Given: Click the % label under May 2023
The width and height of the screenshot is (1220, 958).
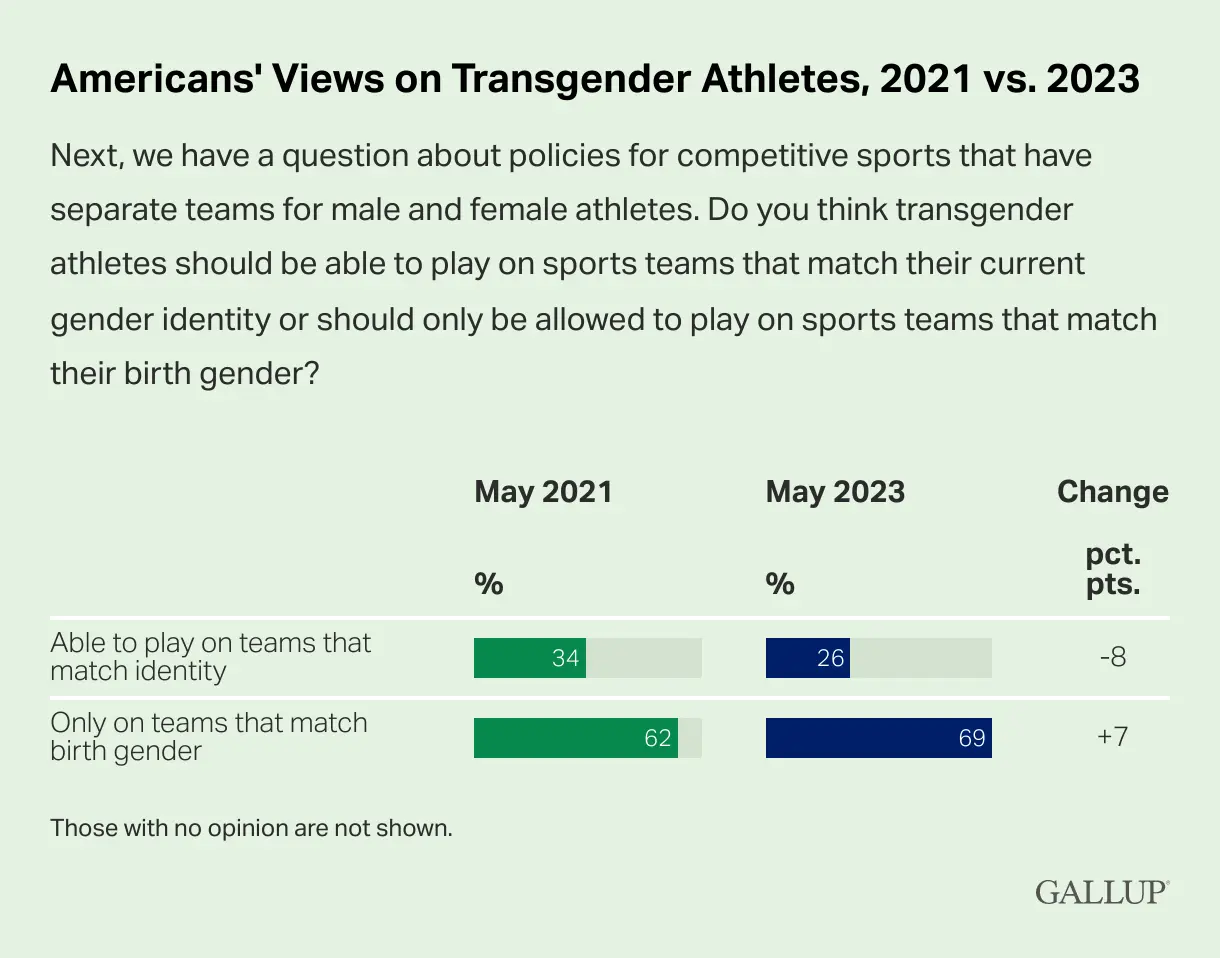Looking at the screenshot, I should 780,584.
